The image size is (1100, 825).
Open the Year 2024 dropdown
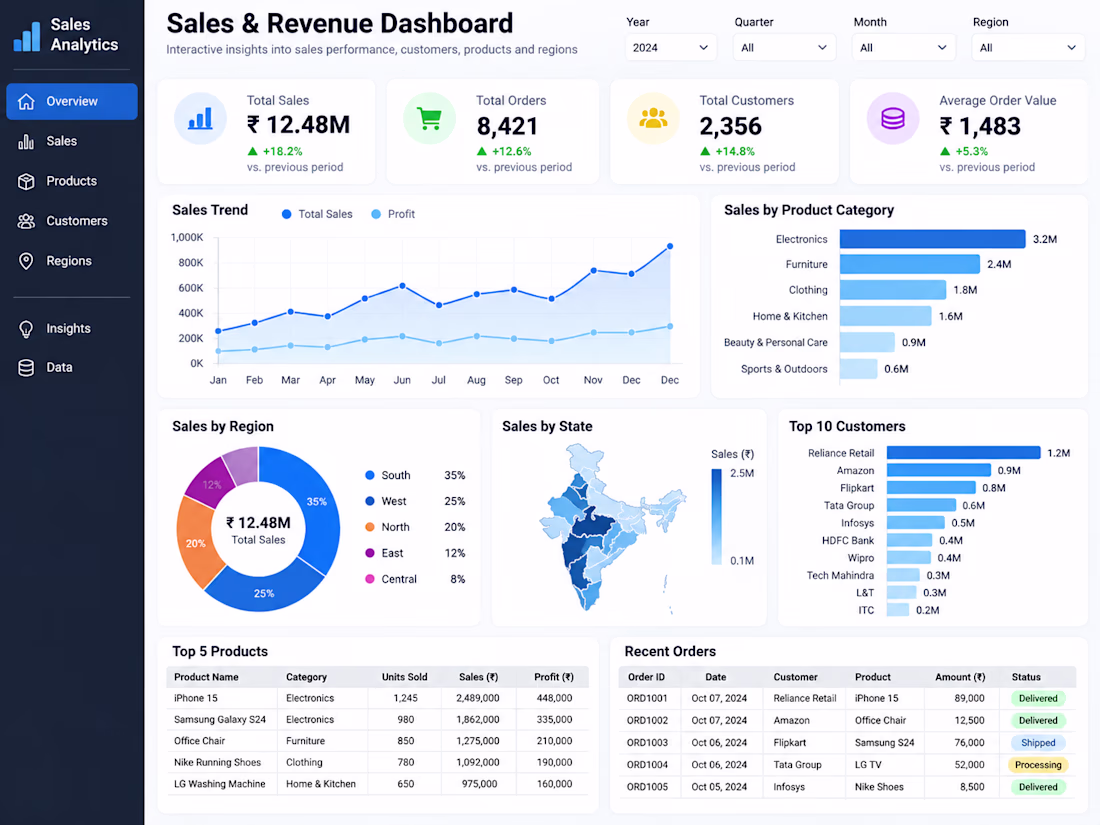(671, 48)
